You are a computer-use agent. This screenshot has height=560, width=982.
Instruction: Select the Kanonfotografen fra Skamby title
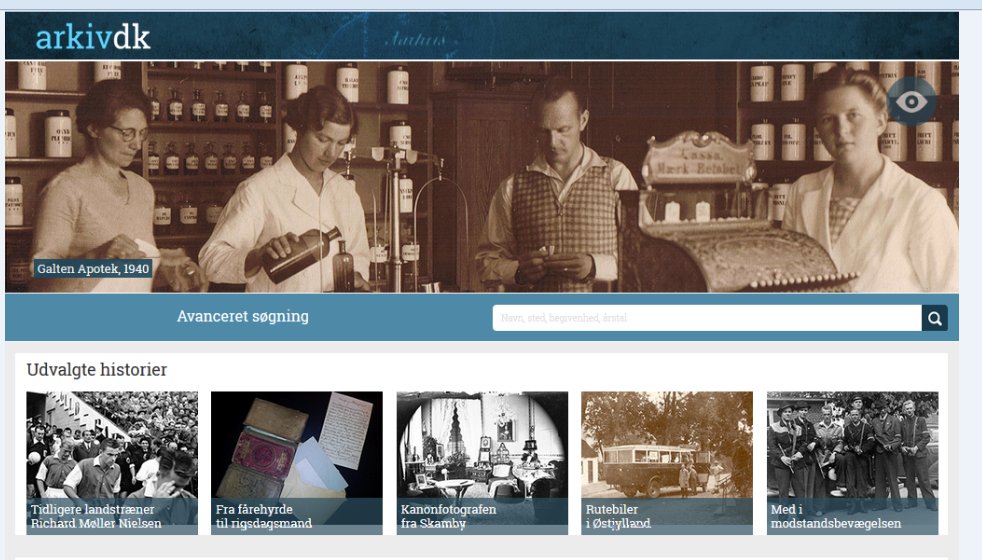[x=448, y=516]
